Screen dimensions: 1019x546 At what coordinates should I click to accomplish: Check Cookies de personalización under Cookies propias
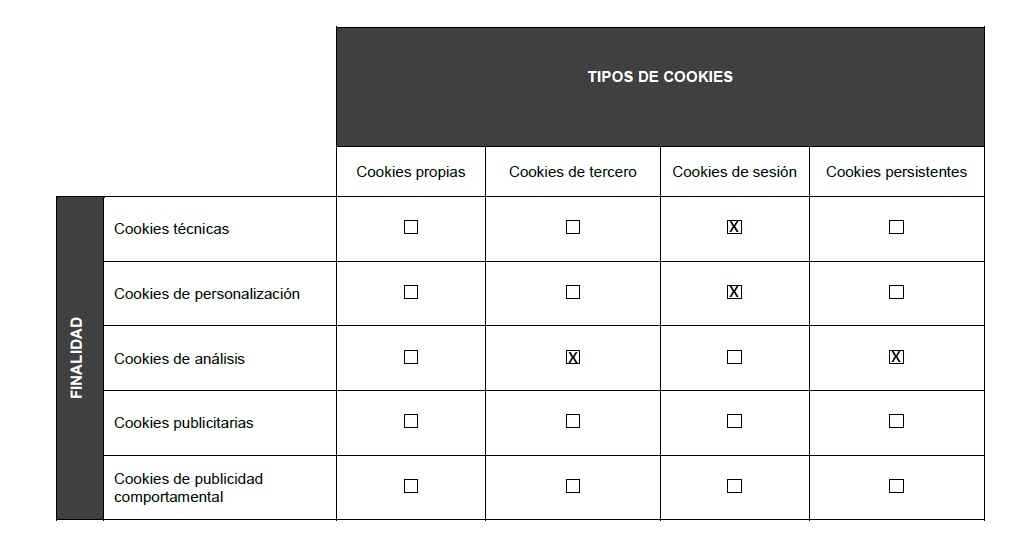[411, 292]
